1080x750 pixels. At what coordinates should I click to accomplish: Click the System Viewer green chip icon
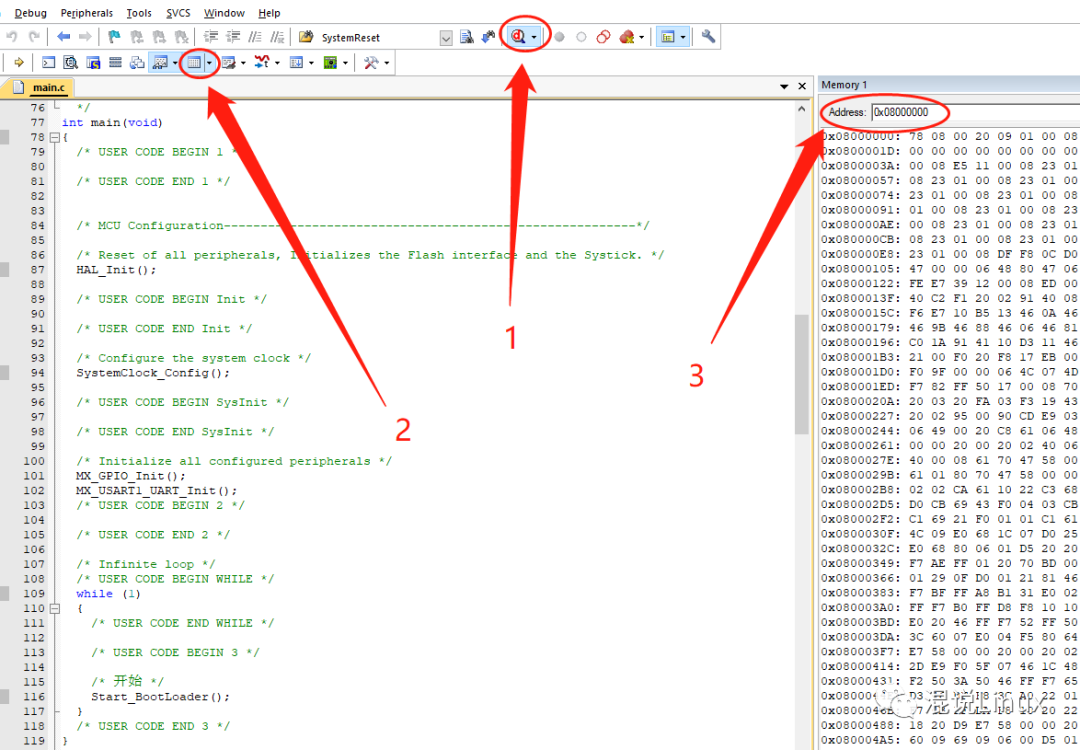click(331, 63)
